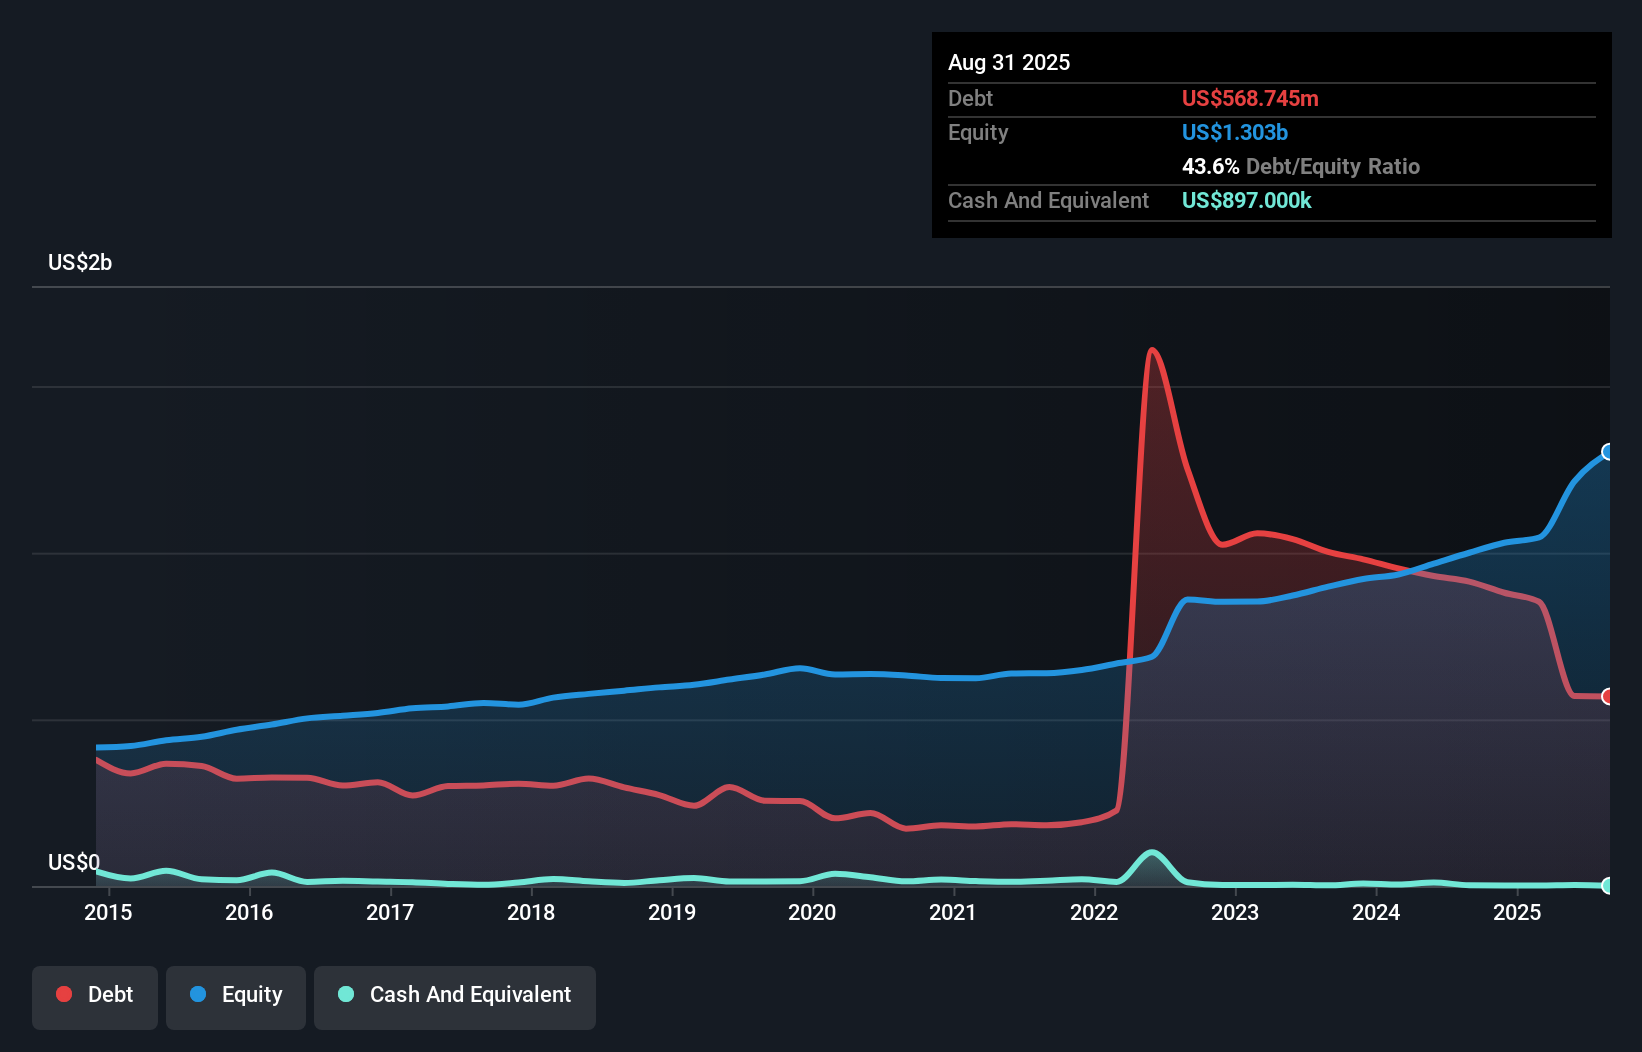
Task: Expand Cash And Equivalent US$897.000k row
Action: point(1247,200)
